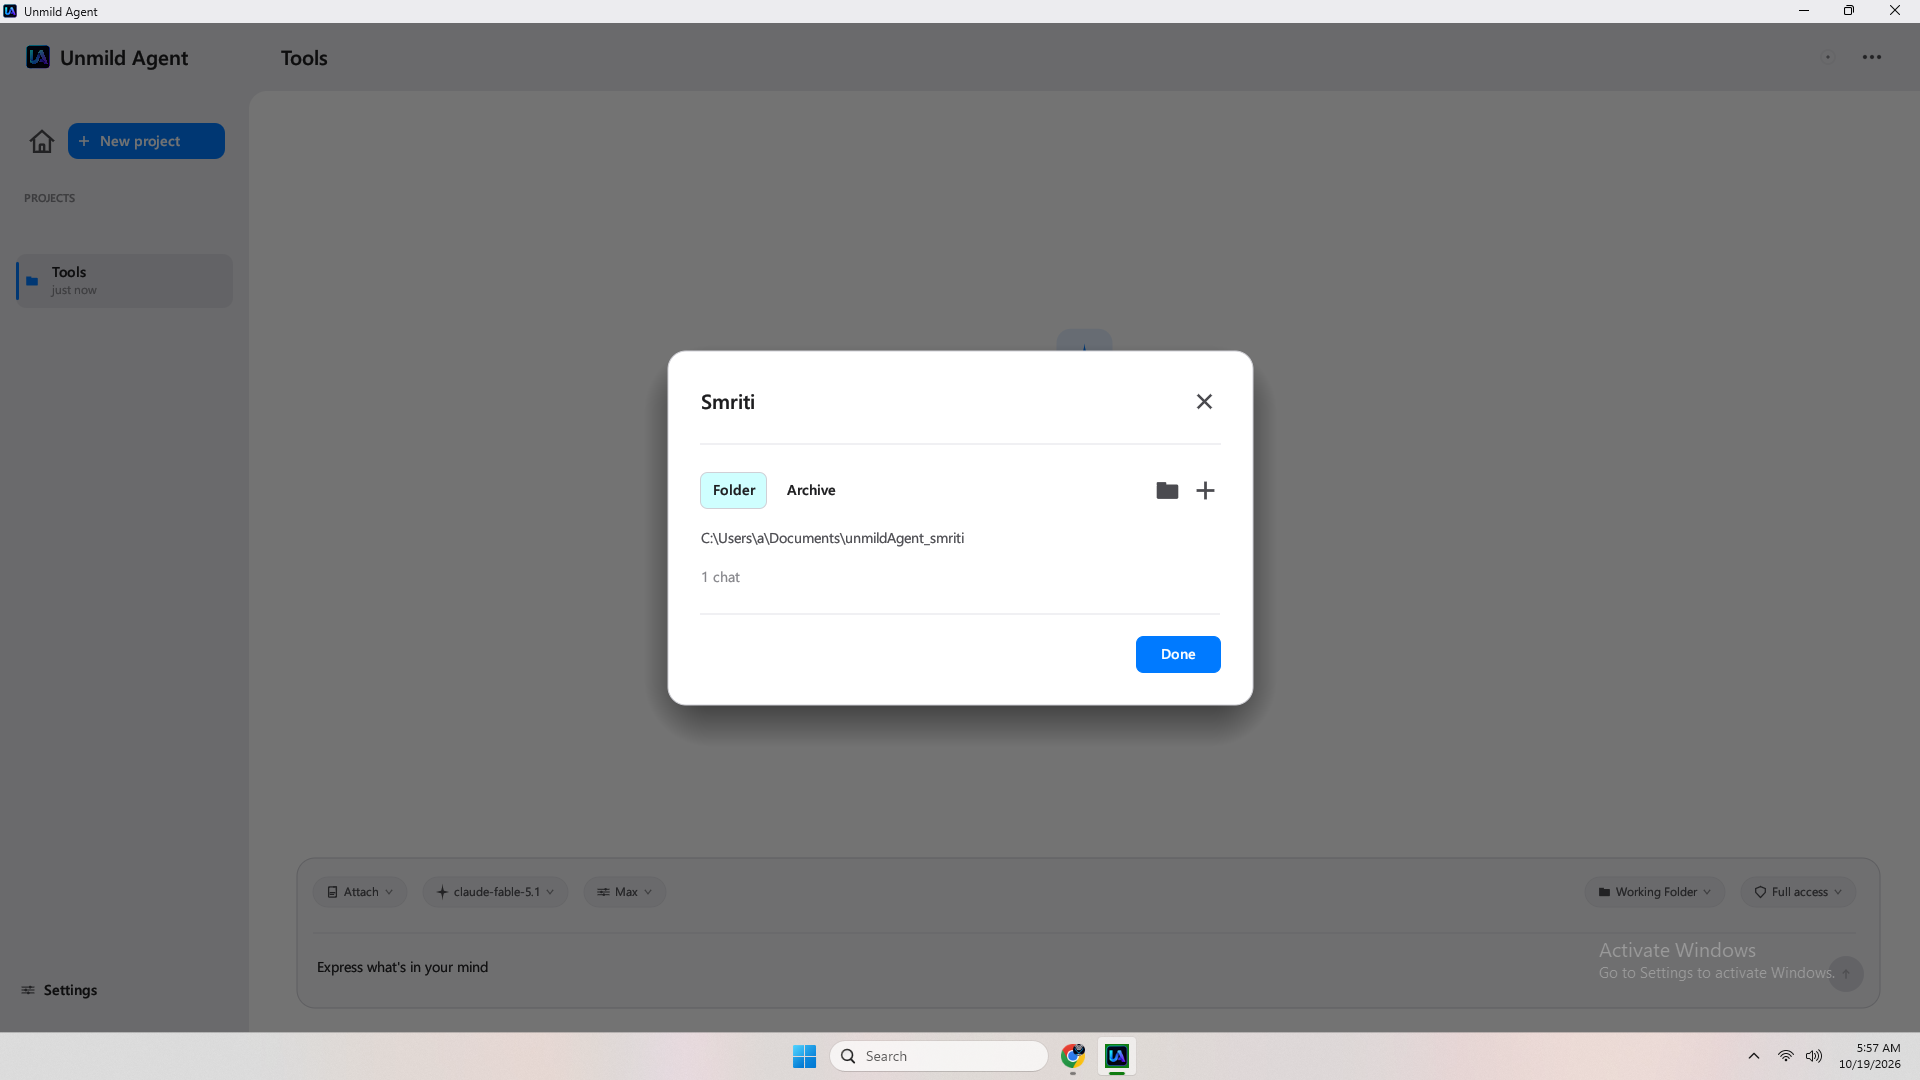This screenshot has width=1920, height=1080.
Task: Expand the Full access permissions dropdown
Action: click(x=1799, y=892)
